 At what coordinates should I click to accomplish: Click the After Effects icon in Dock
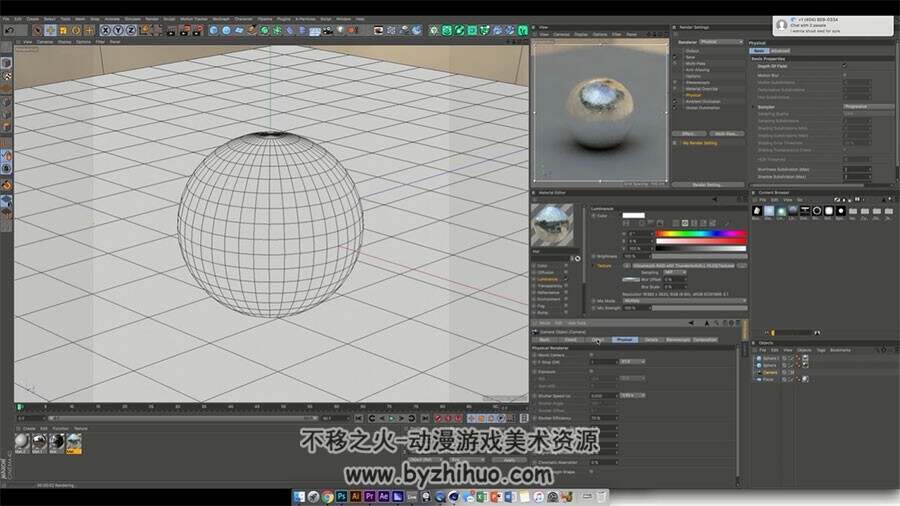tap(383, 496)
